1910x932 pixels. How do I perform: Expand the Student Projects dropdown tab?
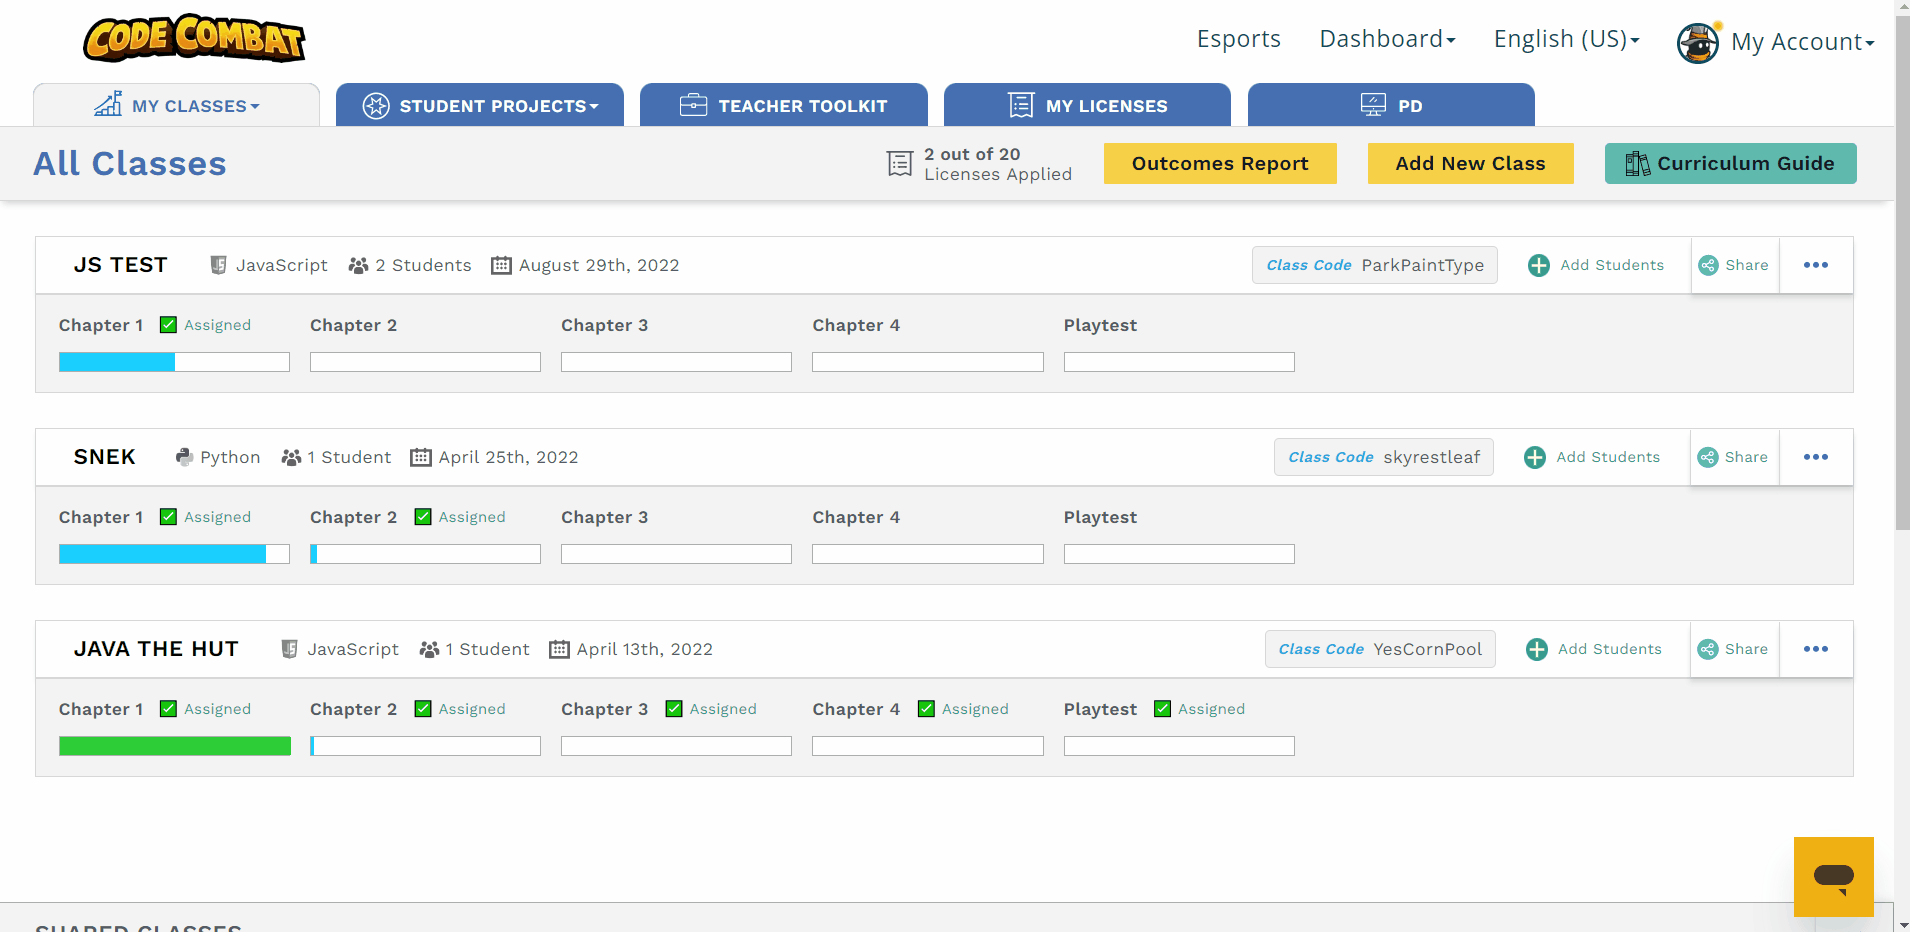click(480, 106)
